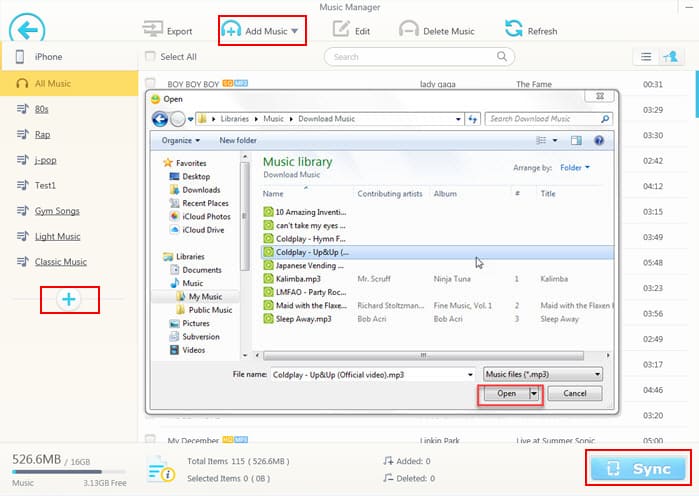Click the Search Download Music field
Screen dimensions: 699x496
(x=548, y=119)
